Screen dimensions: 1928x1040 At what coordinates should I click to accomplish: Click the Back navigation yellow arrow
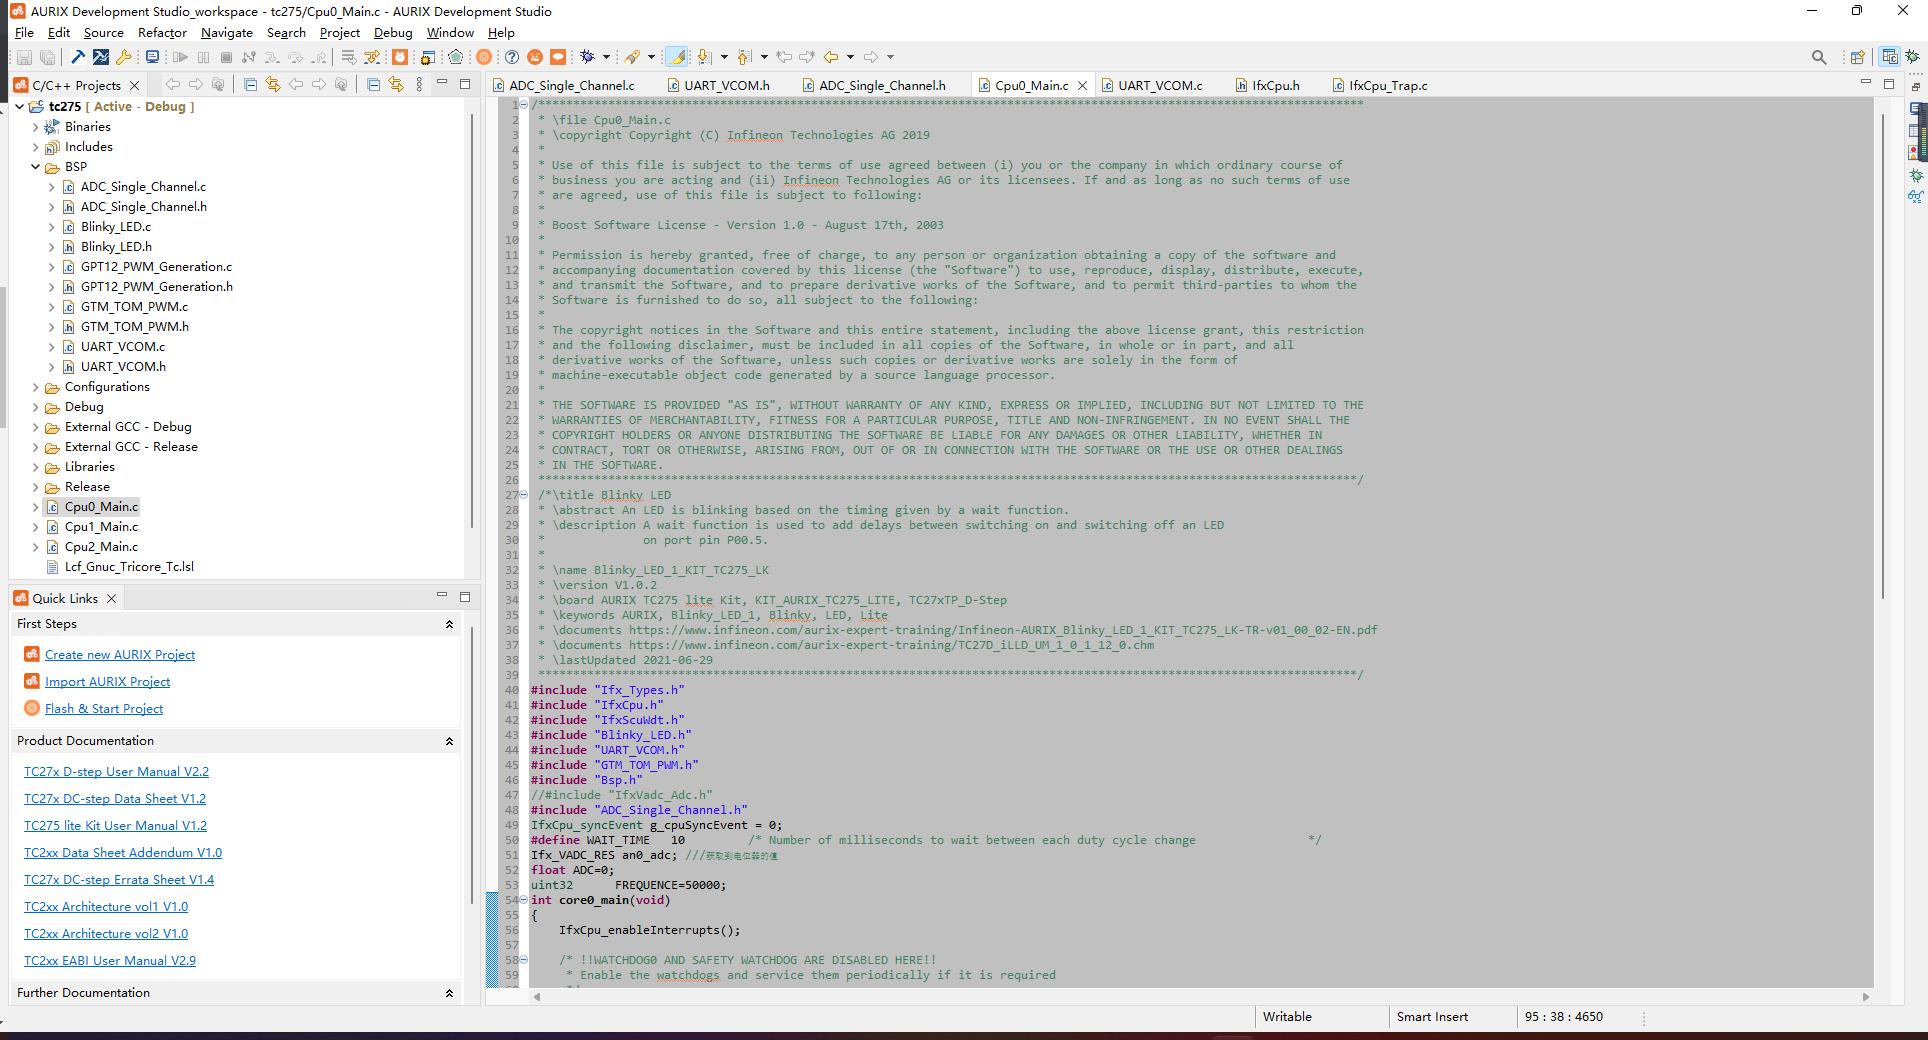click(x=830, y=57)
